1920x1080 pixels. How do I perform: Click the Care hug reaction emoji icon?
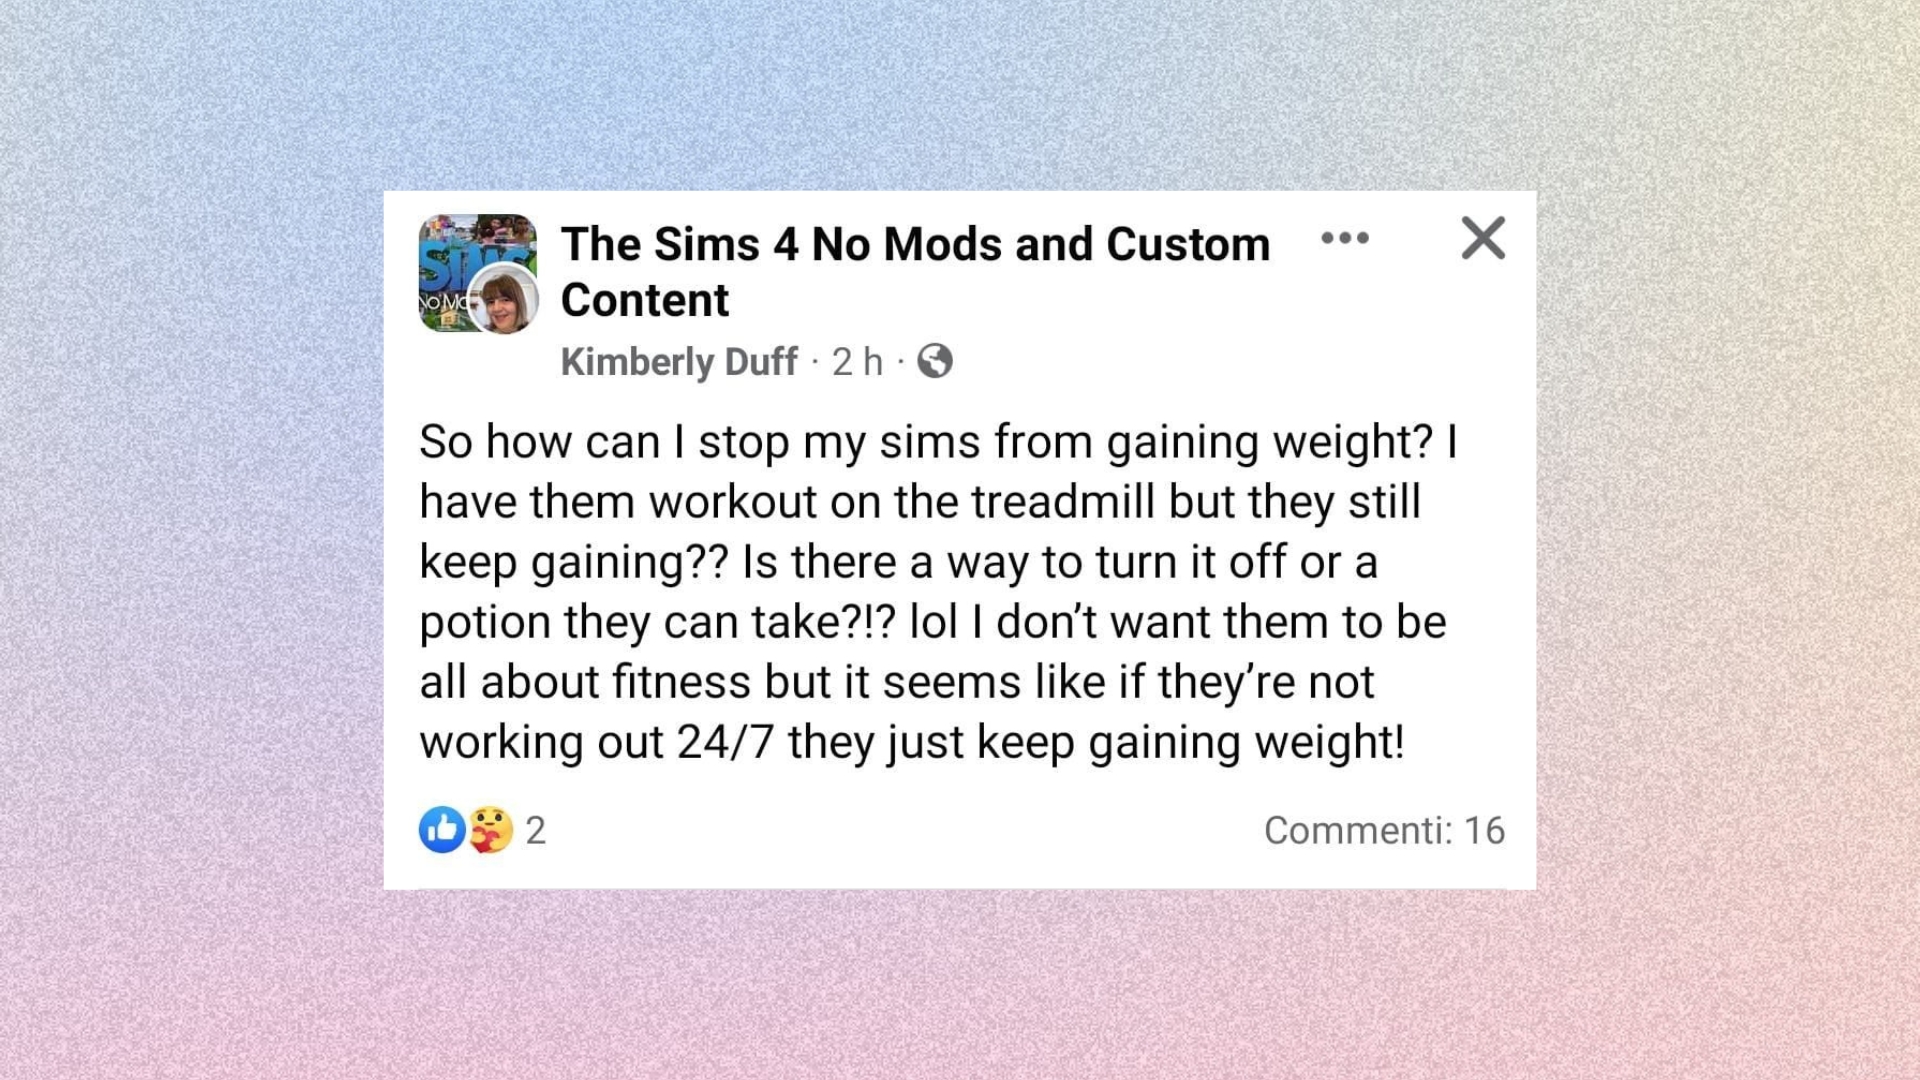[x=491, y=829]
